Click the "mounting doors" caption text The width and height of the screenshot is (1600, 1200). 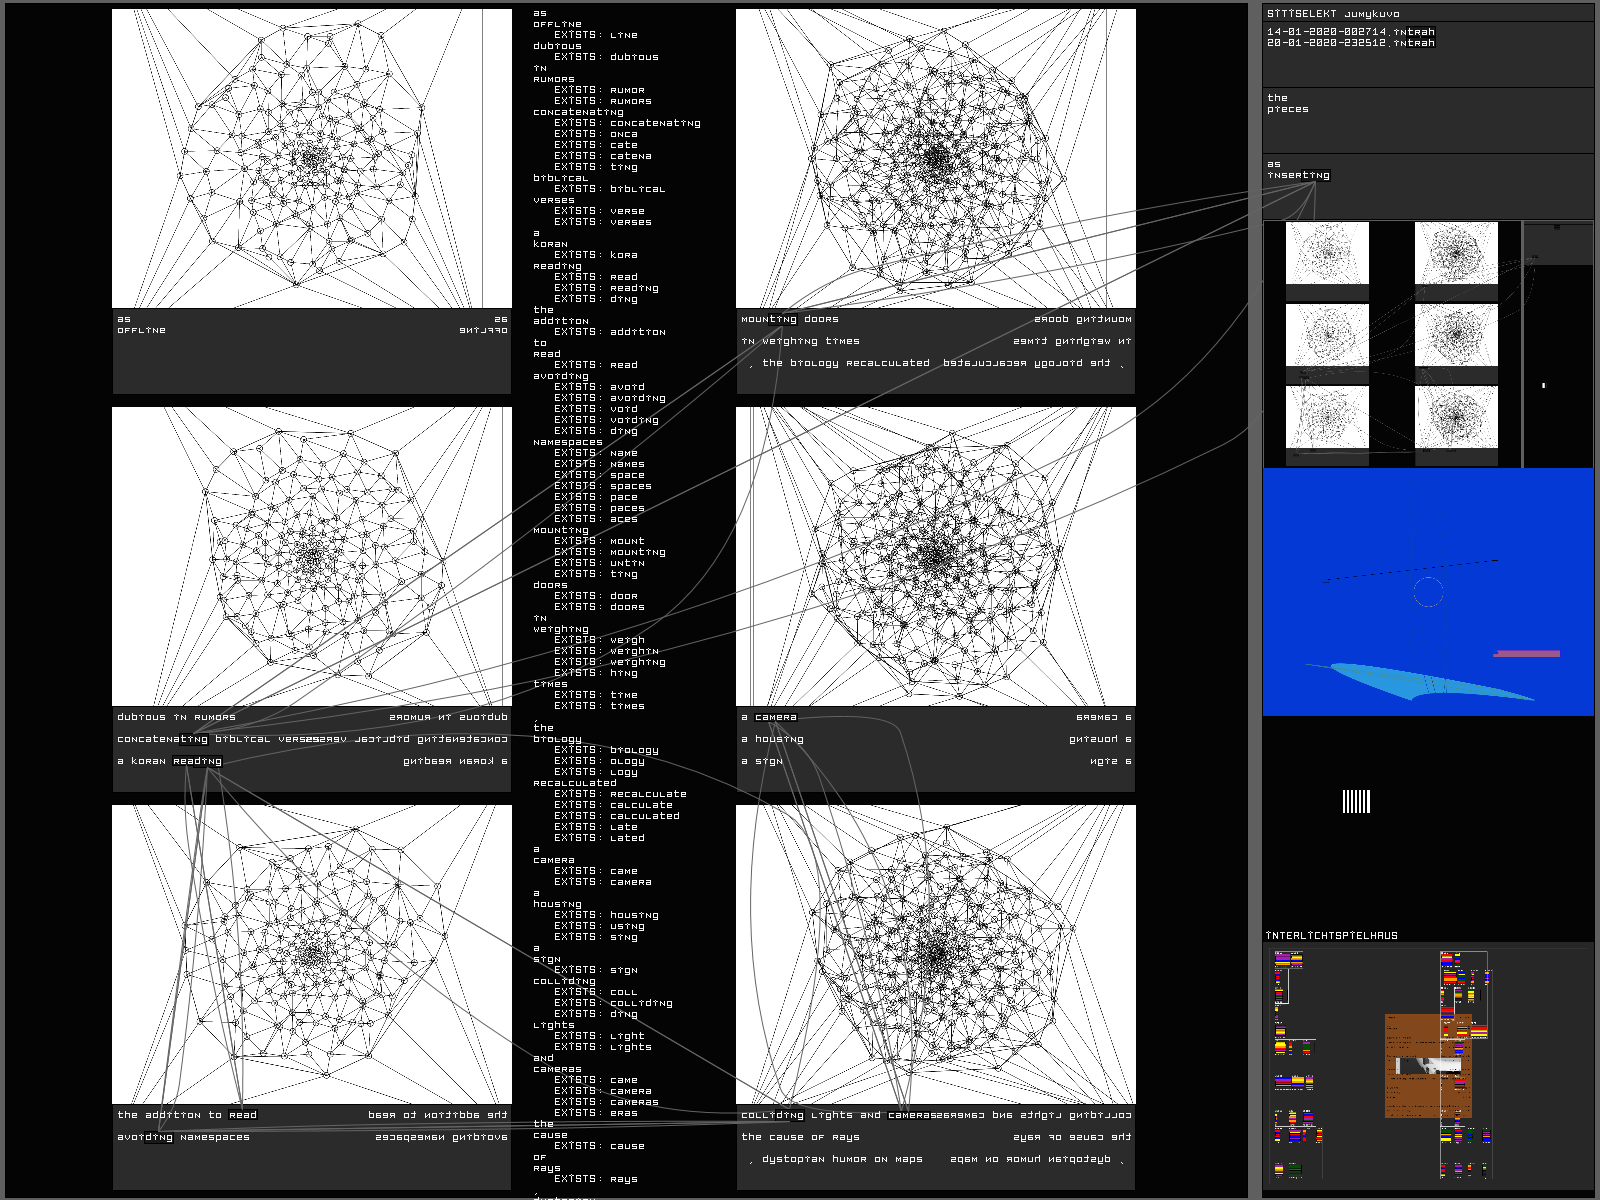789,319
